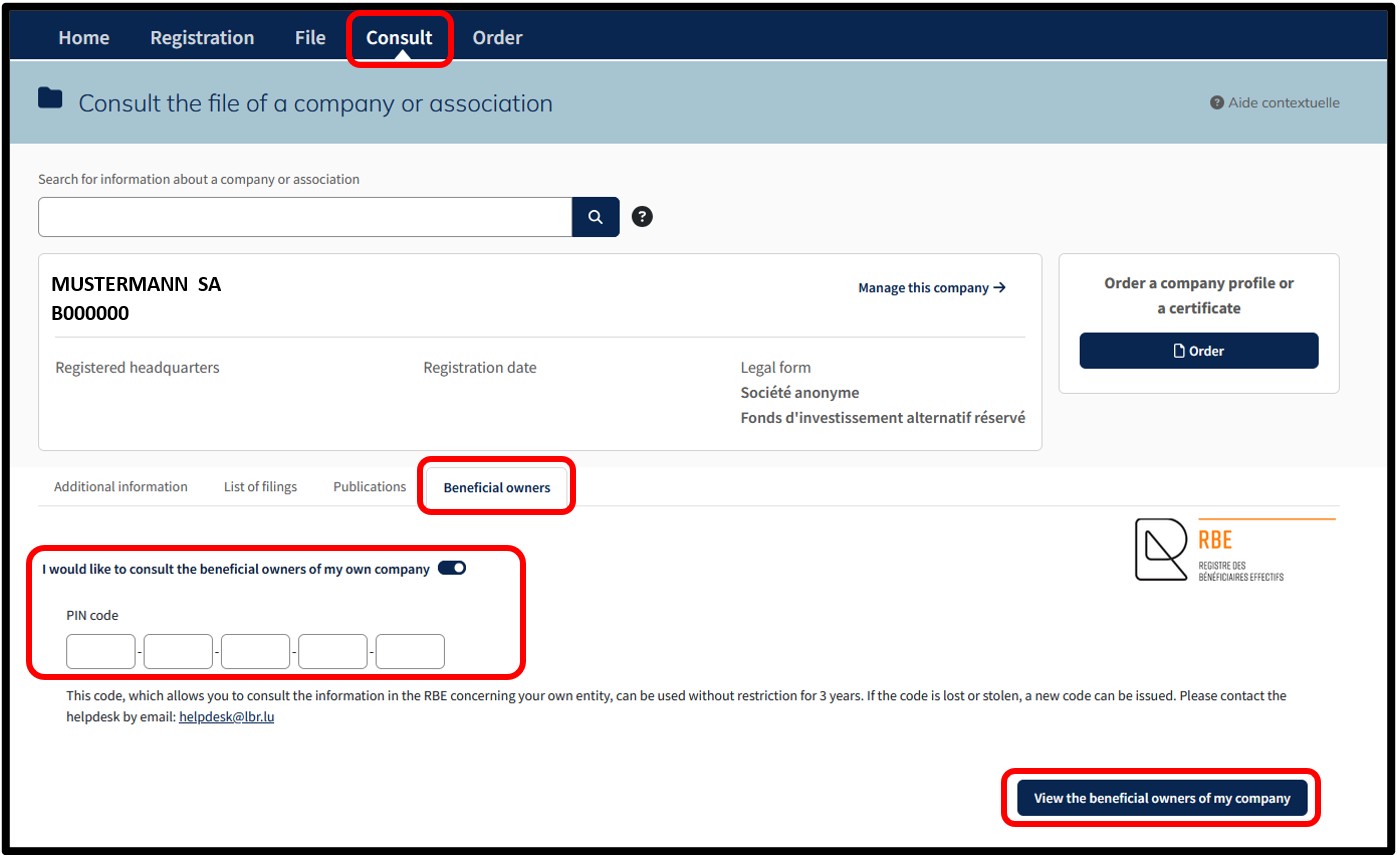Viewport: 1398px width, 855px height.
Task: Open Aide contextuelle help
Action: pyautogui.click(x=1275, y=103)
